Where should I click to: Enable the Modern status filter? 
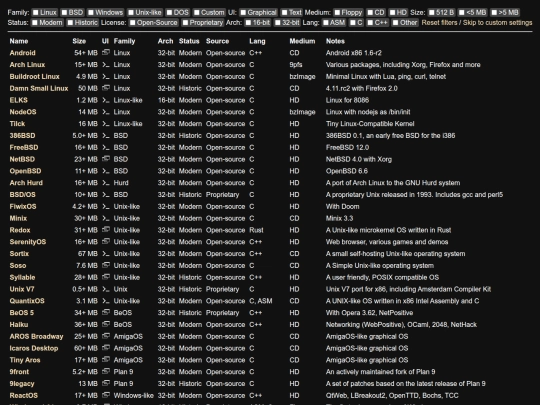click(35, 23)
